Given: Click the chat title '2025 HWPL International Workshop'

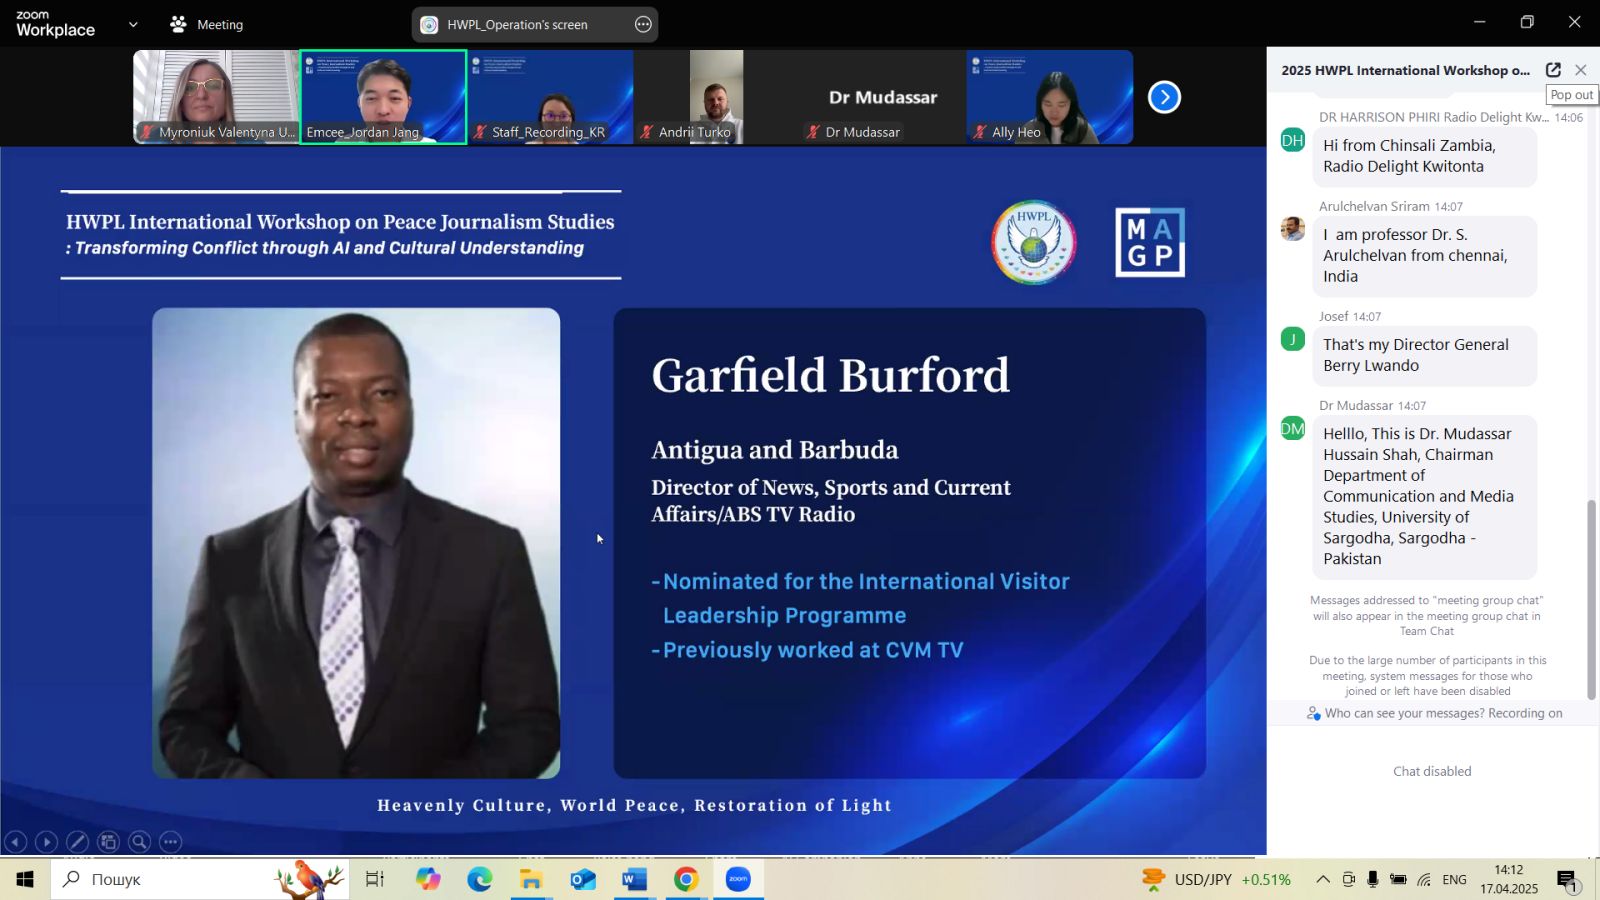Looking at the screenshot, I should pos(1405,70).
